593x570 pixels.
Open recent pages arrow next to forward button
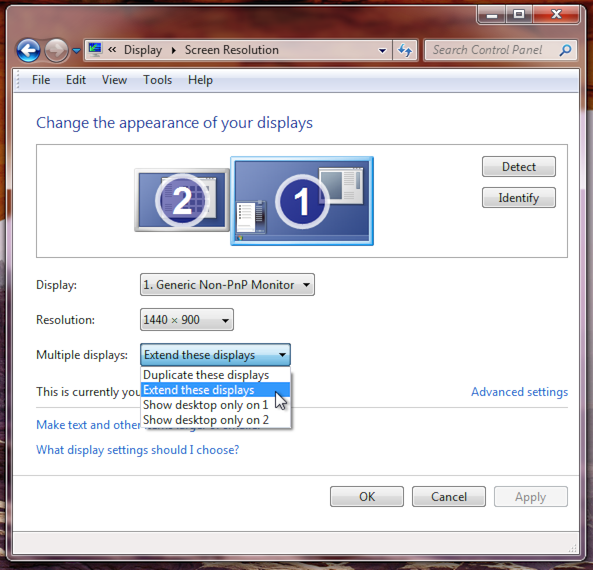click(76, 50)
